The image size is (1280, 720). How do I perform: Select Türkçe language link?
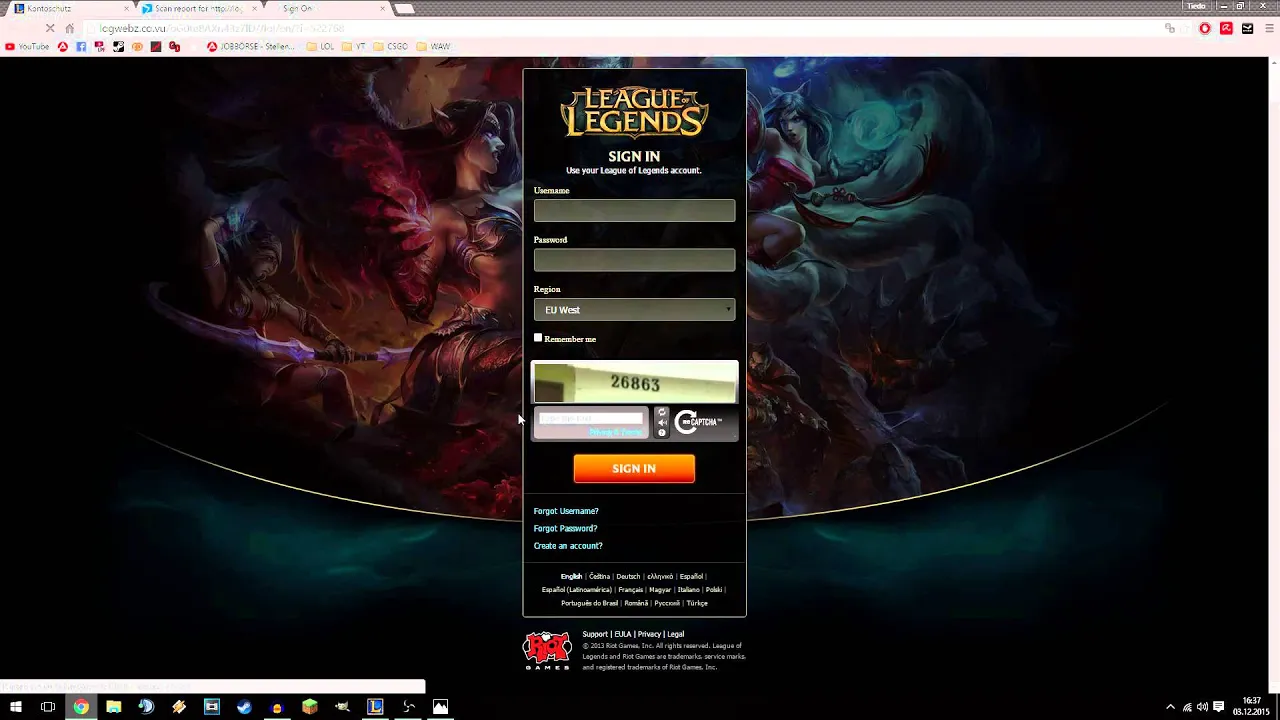(697, 603)
